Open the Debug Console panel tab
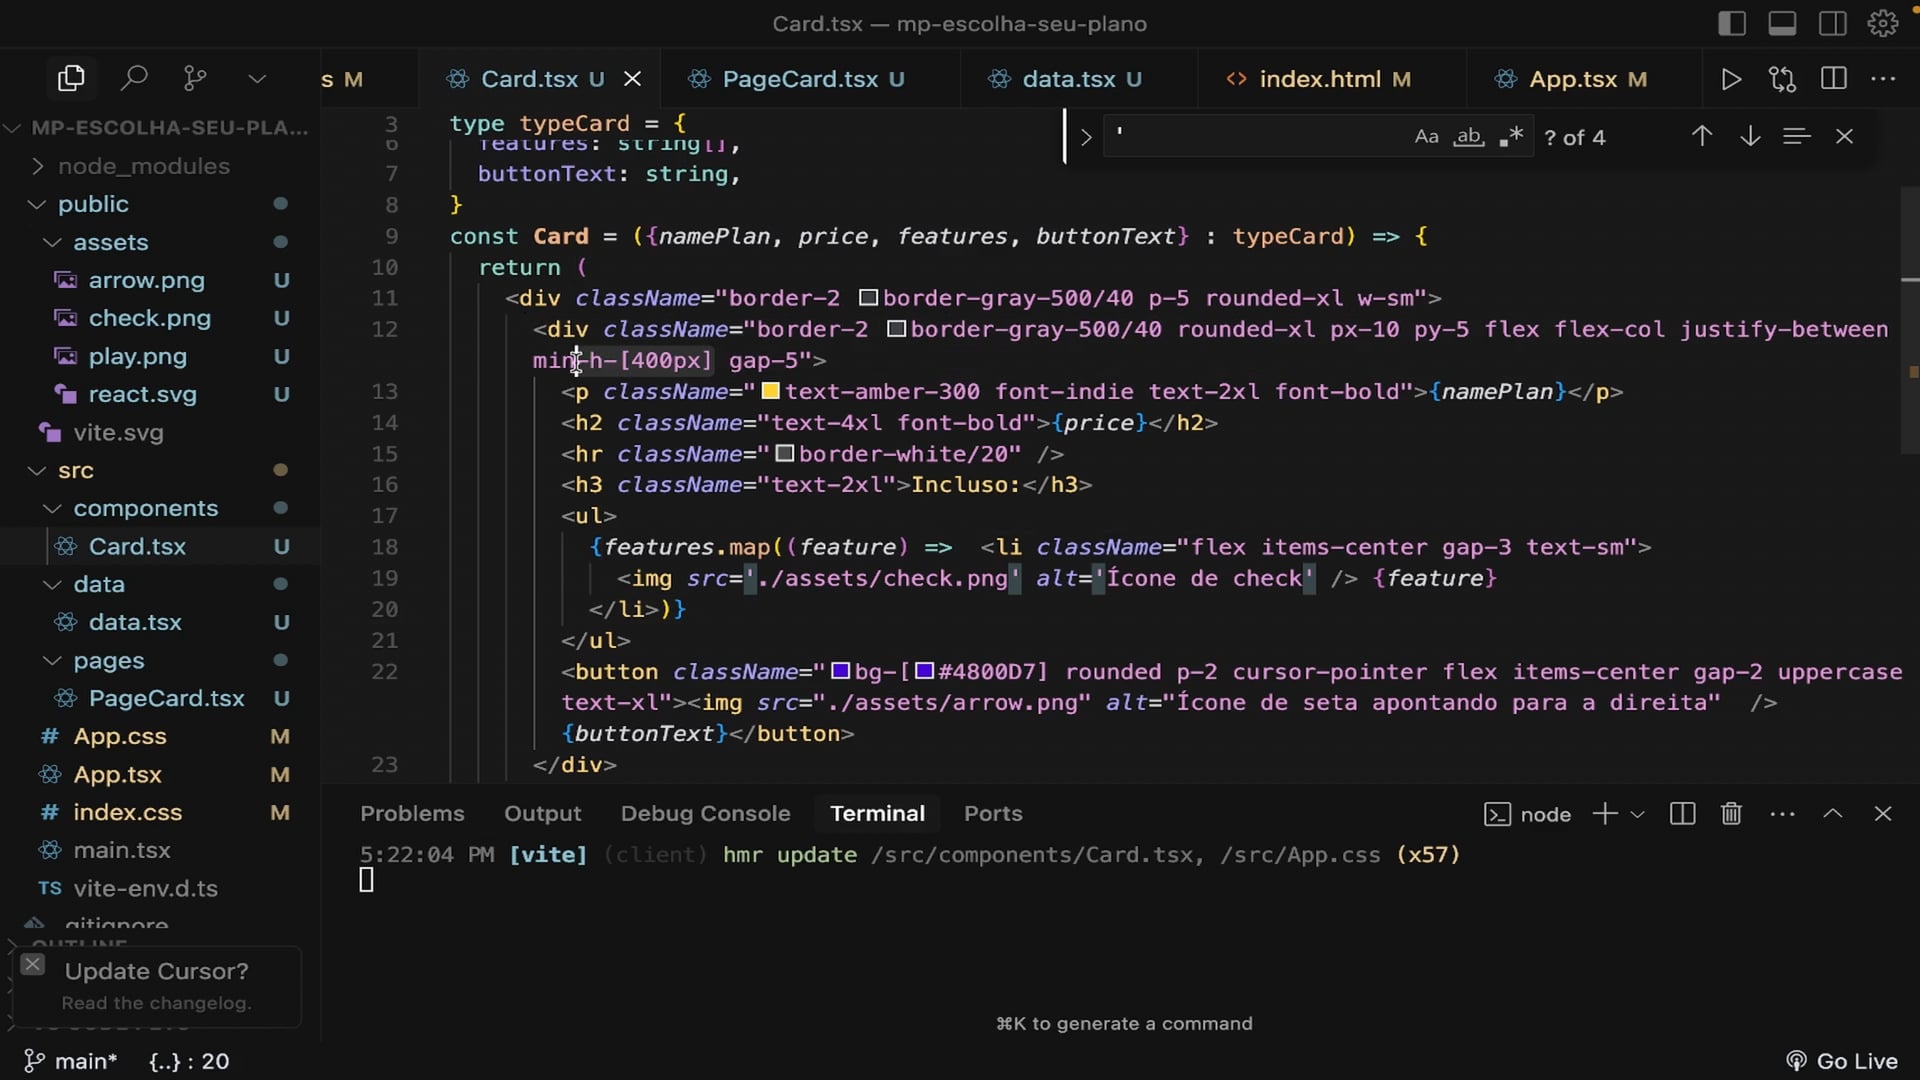The image size is (1920, 1080). tap(705, 814)
